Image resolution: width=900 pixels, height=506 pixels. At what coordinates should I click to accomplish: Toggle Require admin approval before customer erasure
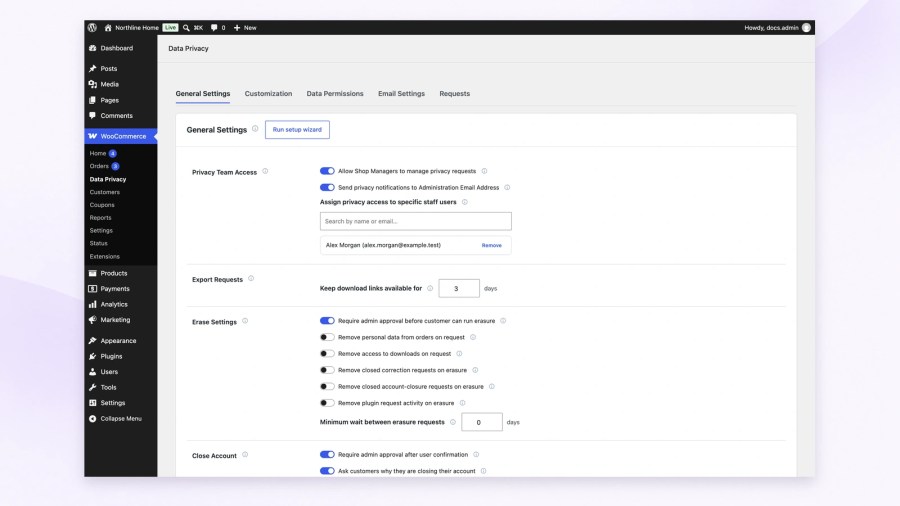tap(327, 321)
